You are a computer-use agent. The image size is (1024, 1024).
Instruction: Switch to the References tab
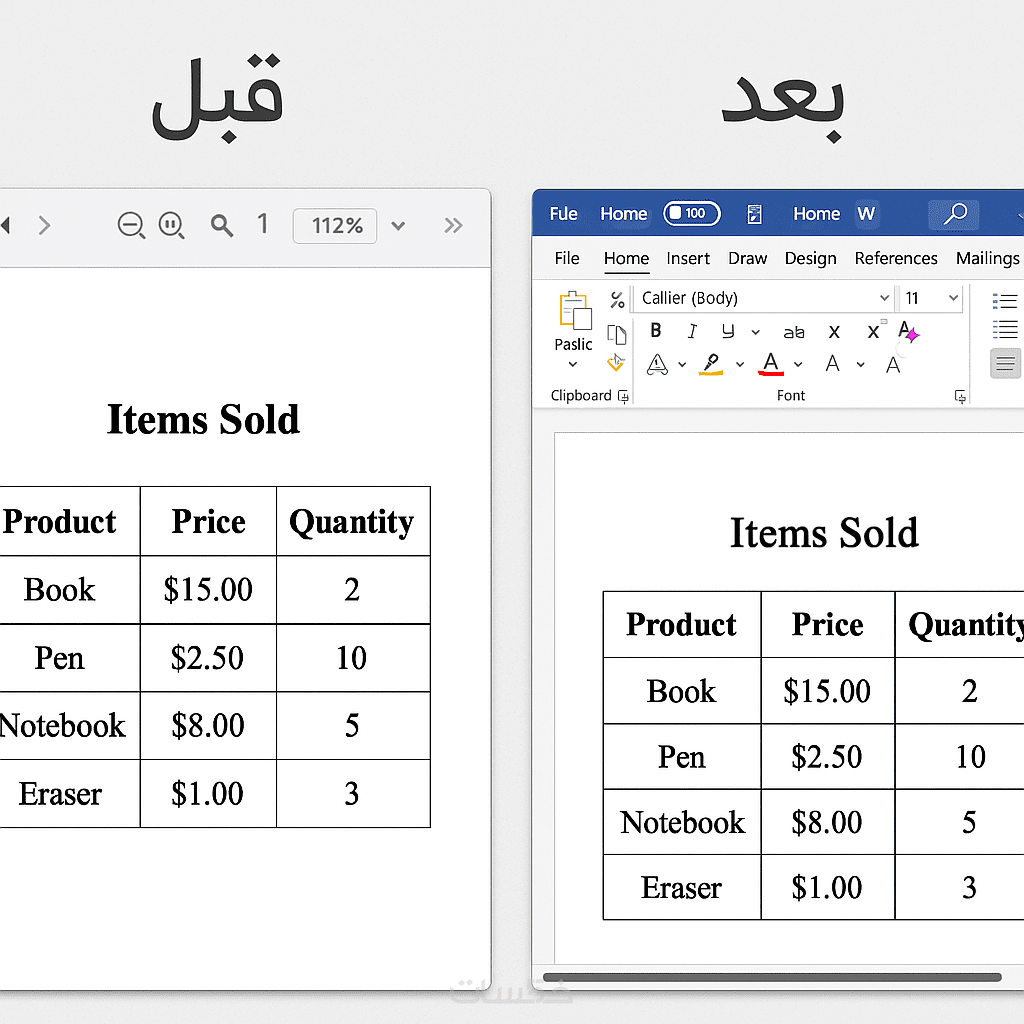896,258
